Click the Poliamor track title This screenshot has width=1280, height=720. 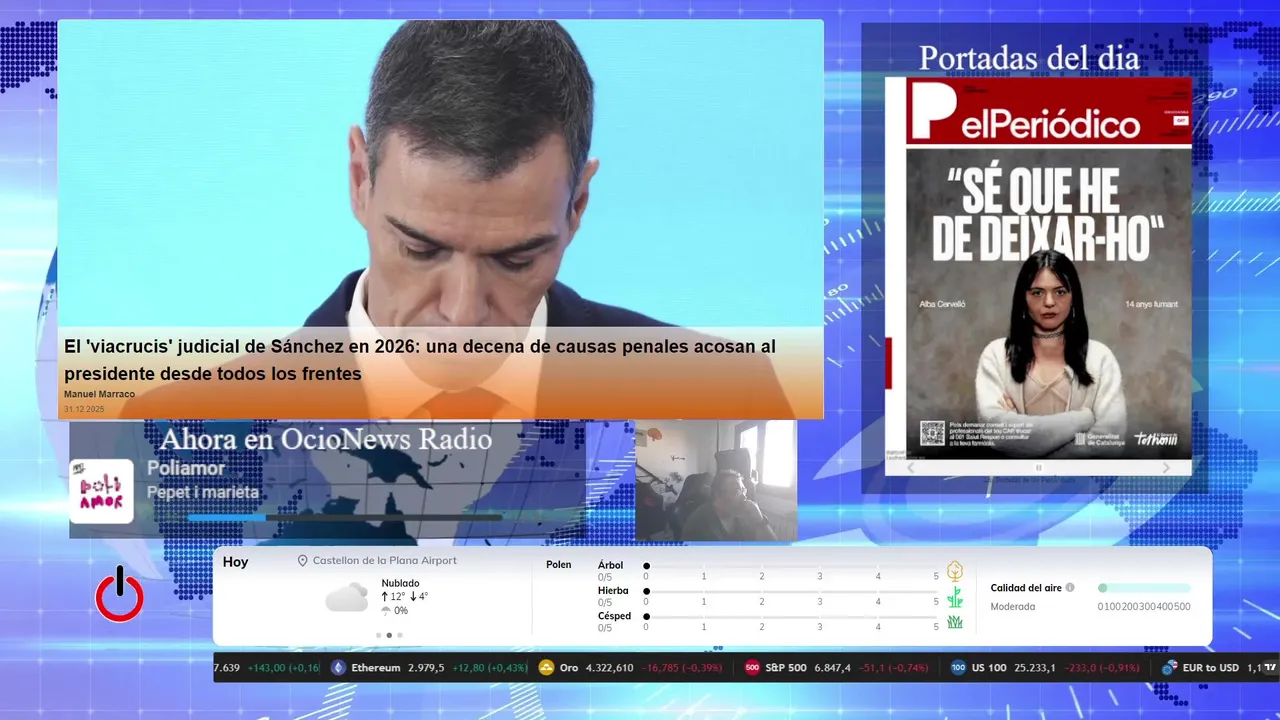[x=186, y=469]
